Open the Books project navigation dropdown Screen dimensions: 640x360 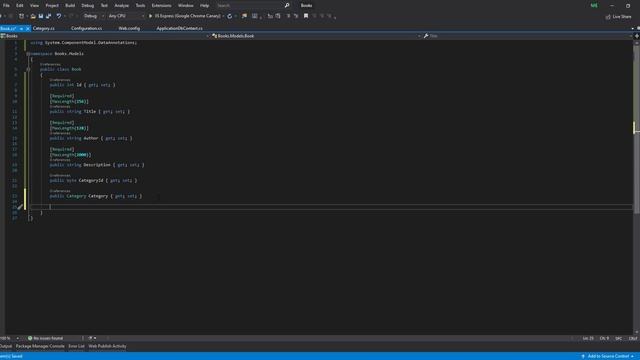coord(105,36)
